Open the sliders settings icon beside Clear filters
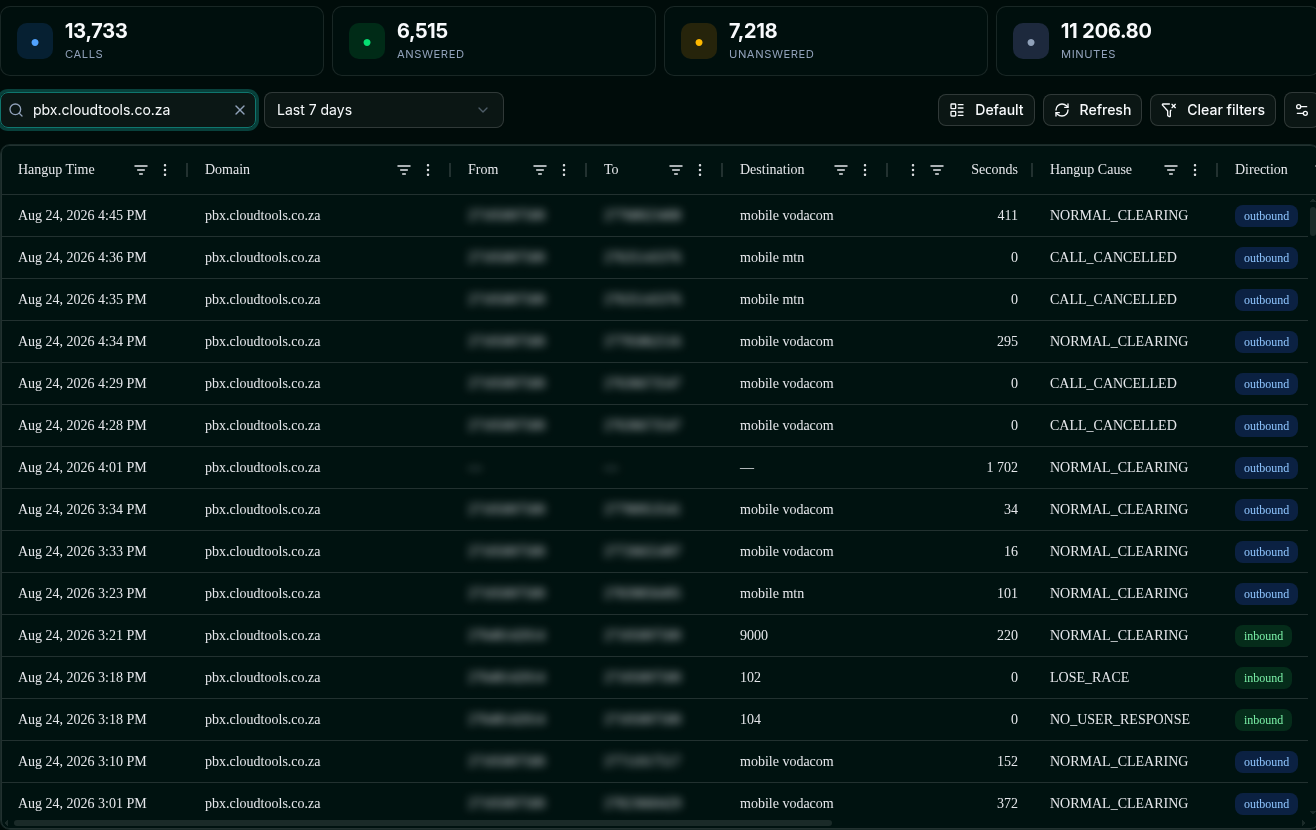This screenshot has height=830, width=1316. tap(1301, 110)
